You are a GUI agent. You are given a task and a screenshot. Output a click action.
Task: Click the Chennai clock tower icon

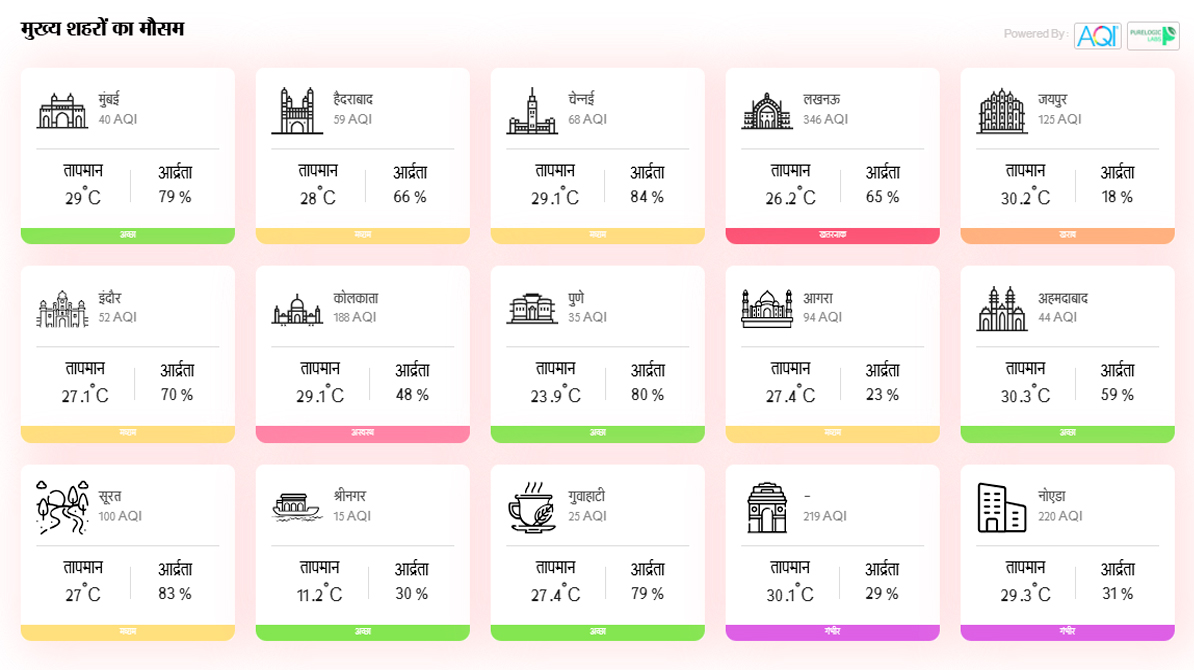532,109
